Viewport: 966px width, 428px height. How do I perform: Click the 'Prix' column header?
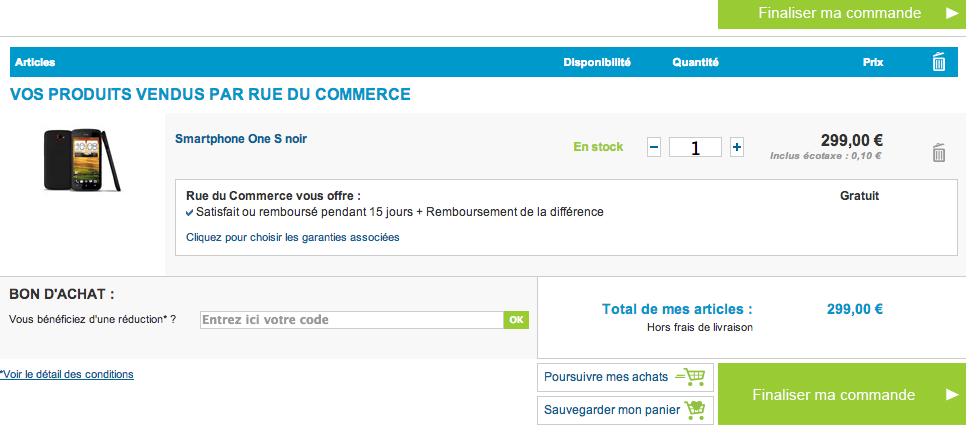(x=873, y=62)
